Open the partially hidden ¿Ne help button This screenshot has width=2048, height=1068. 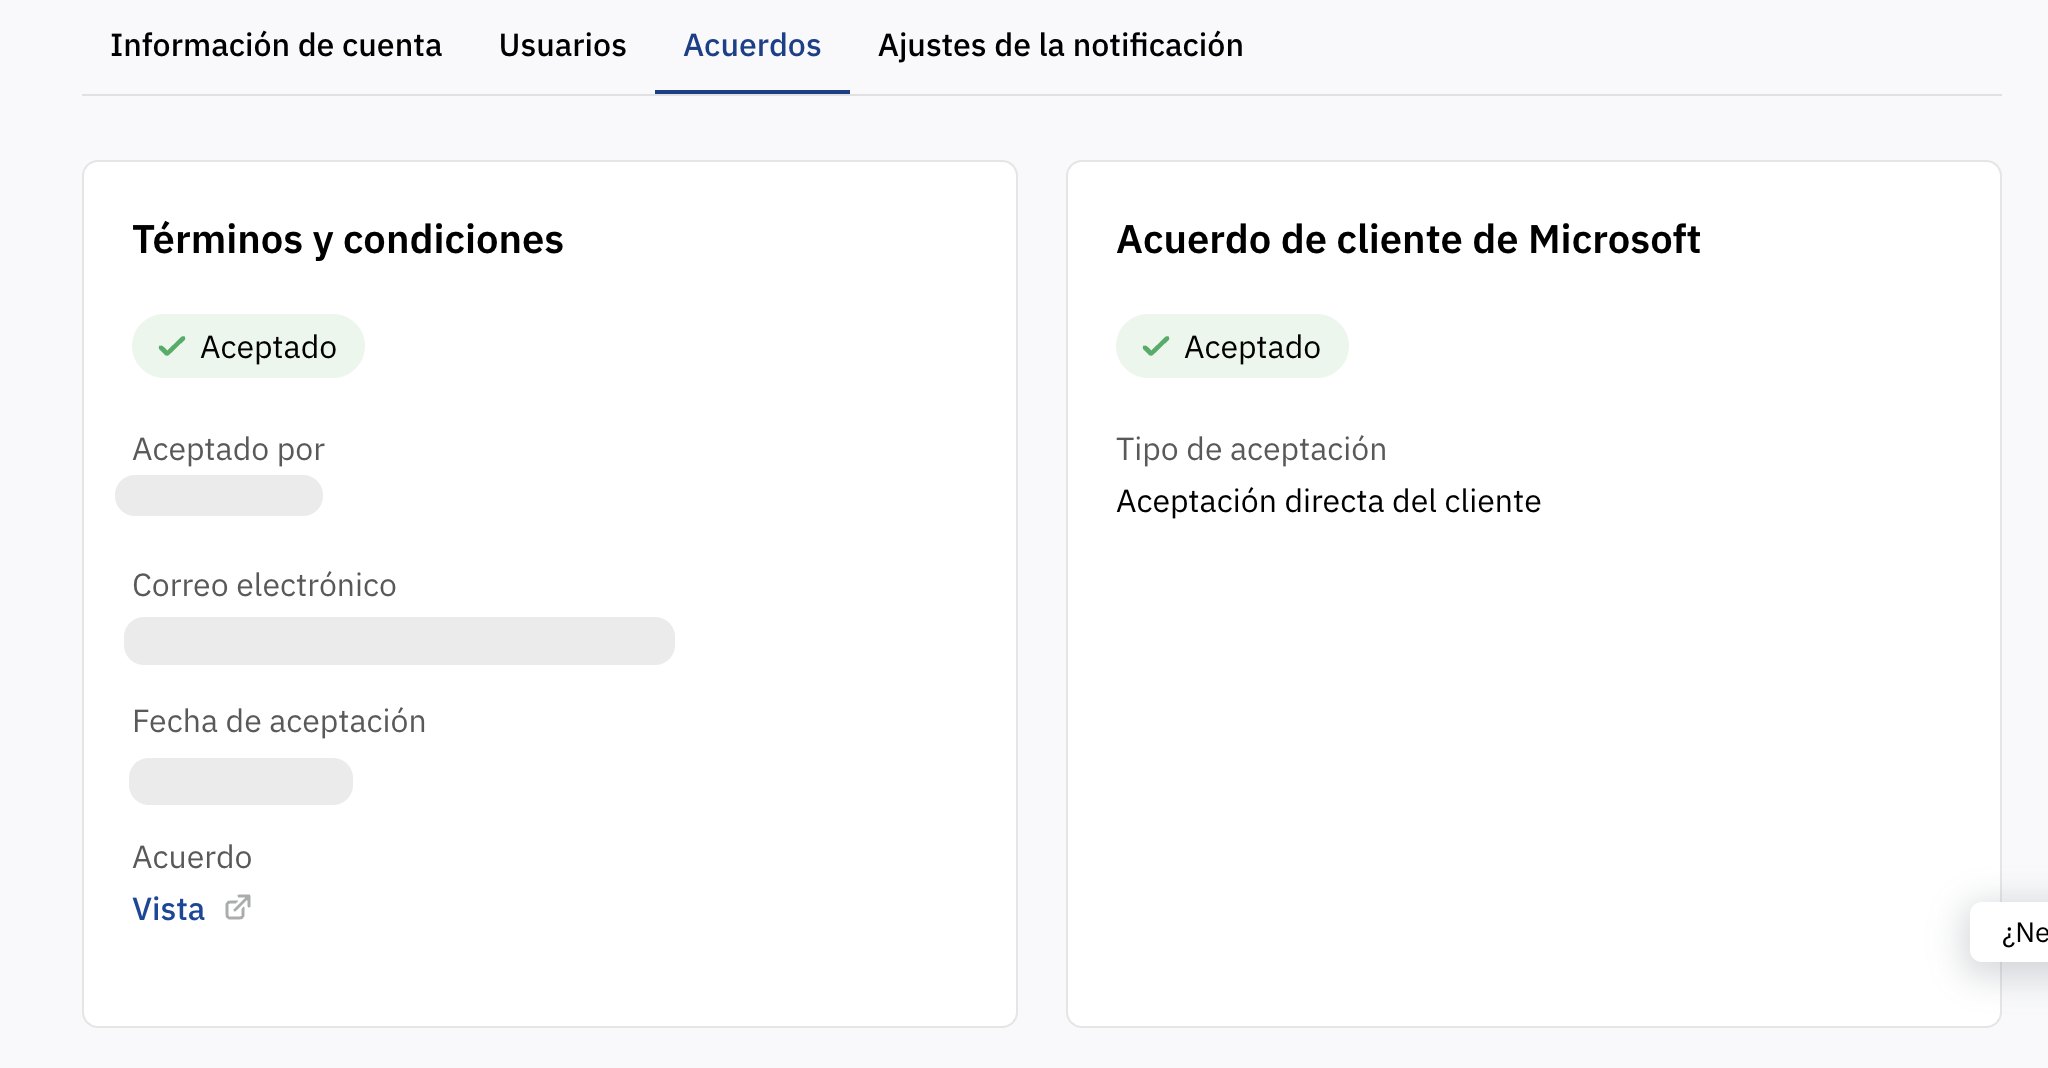click(x=2010, y=932)
